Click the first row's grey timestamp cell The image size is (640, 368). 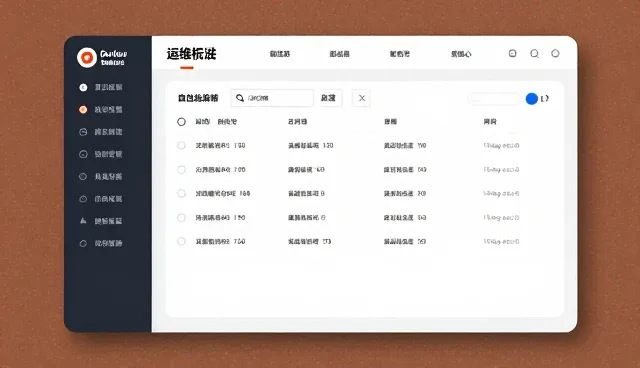[x=501, y=146]
